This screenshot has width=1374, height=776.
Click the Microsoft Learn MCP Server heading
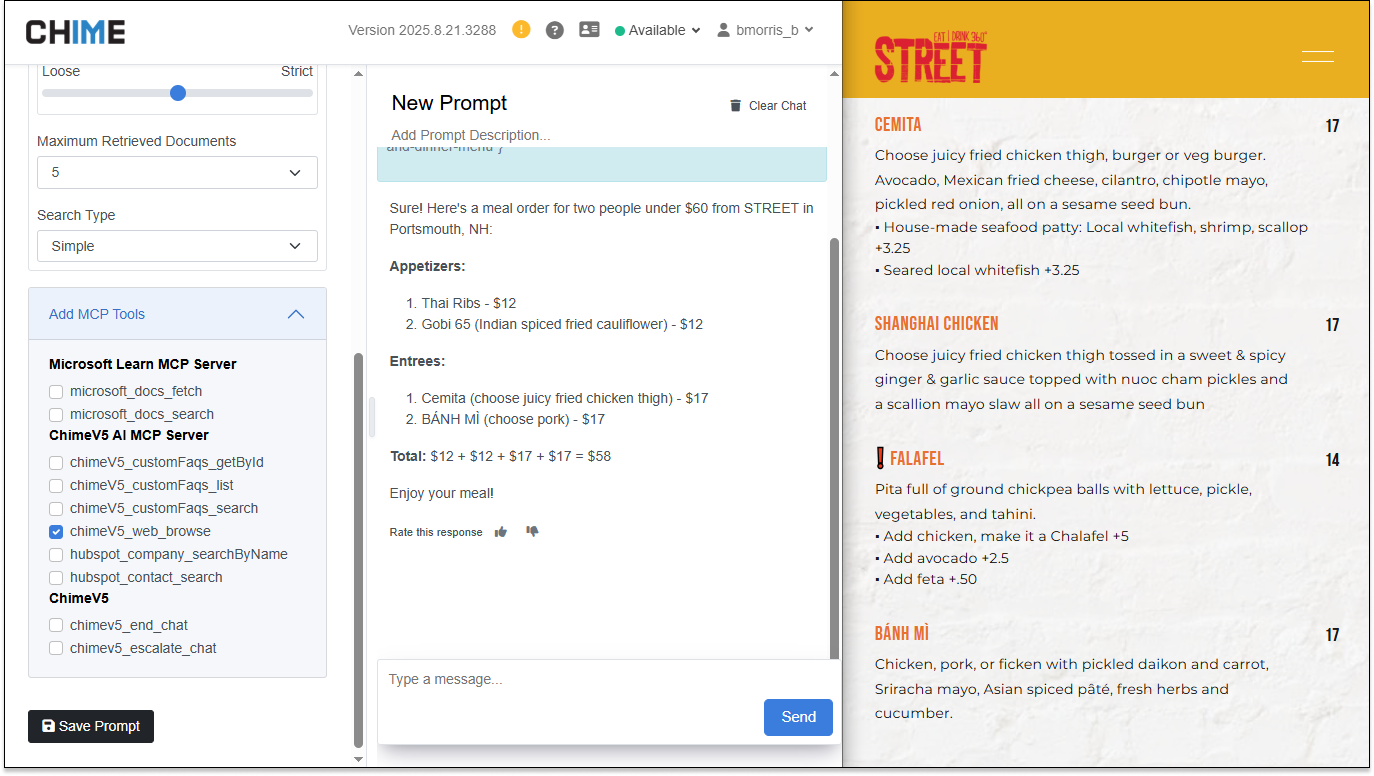[143, 364]
